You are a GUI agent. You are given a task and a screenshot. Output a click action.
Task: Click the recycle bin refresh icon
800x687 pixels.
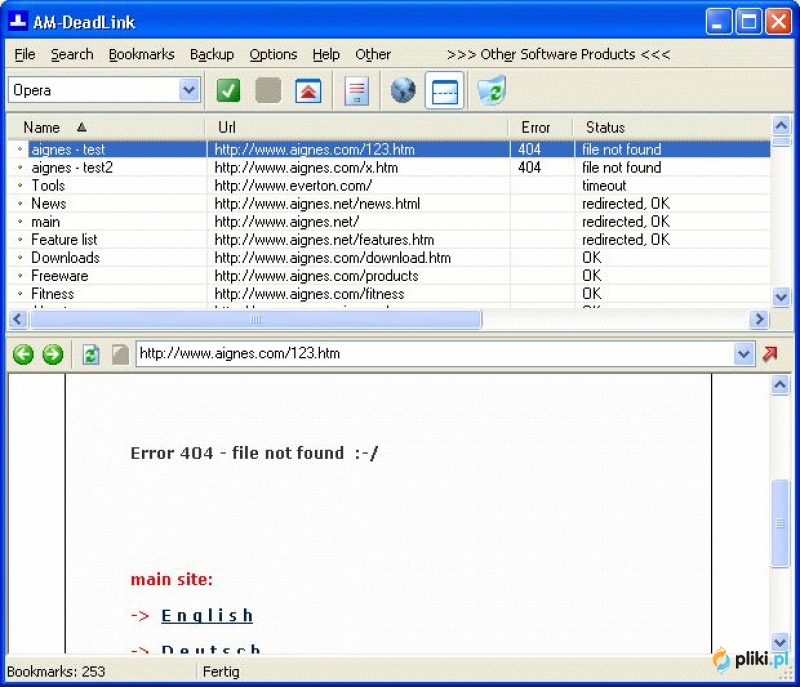click(x=491, y=90)
